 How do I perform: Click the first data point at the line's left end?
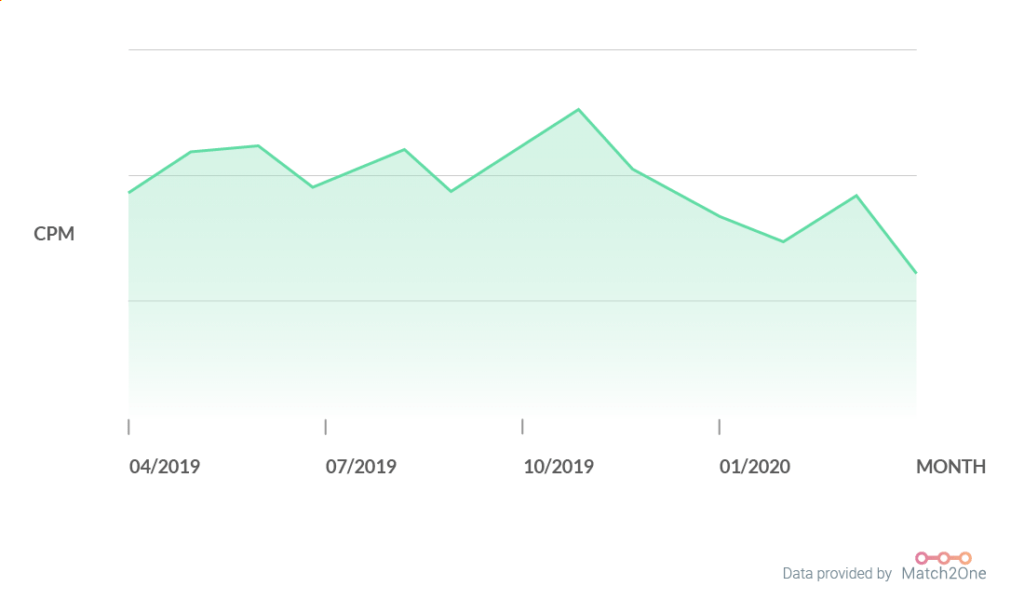[130, 192]
